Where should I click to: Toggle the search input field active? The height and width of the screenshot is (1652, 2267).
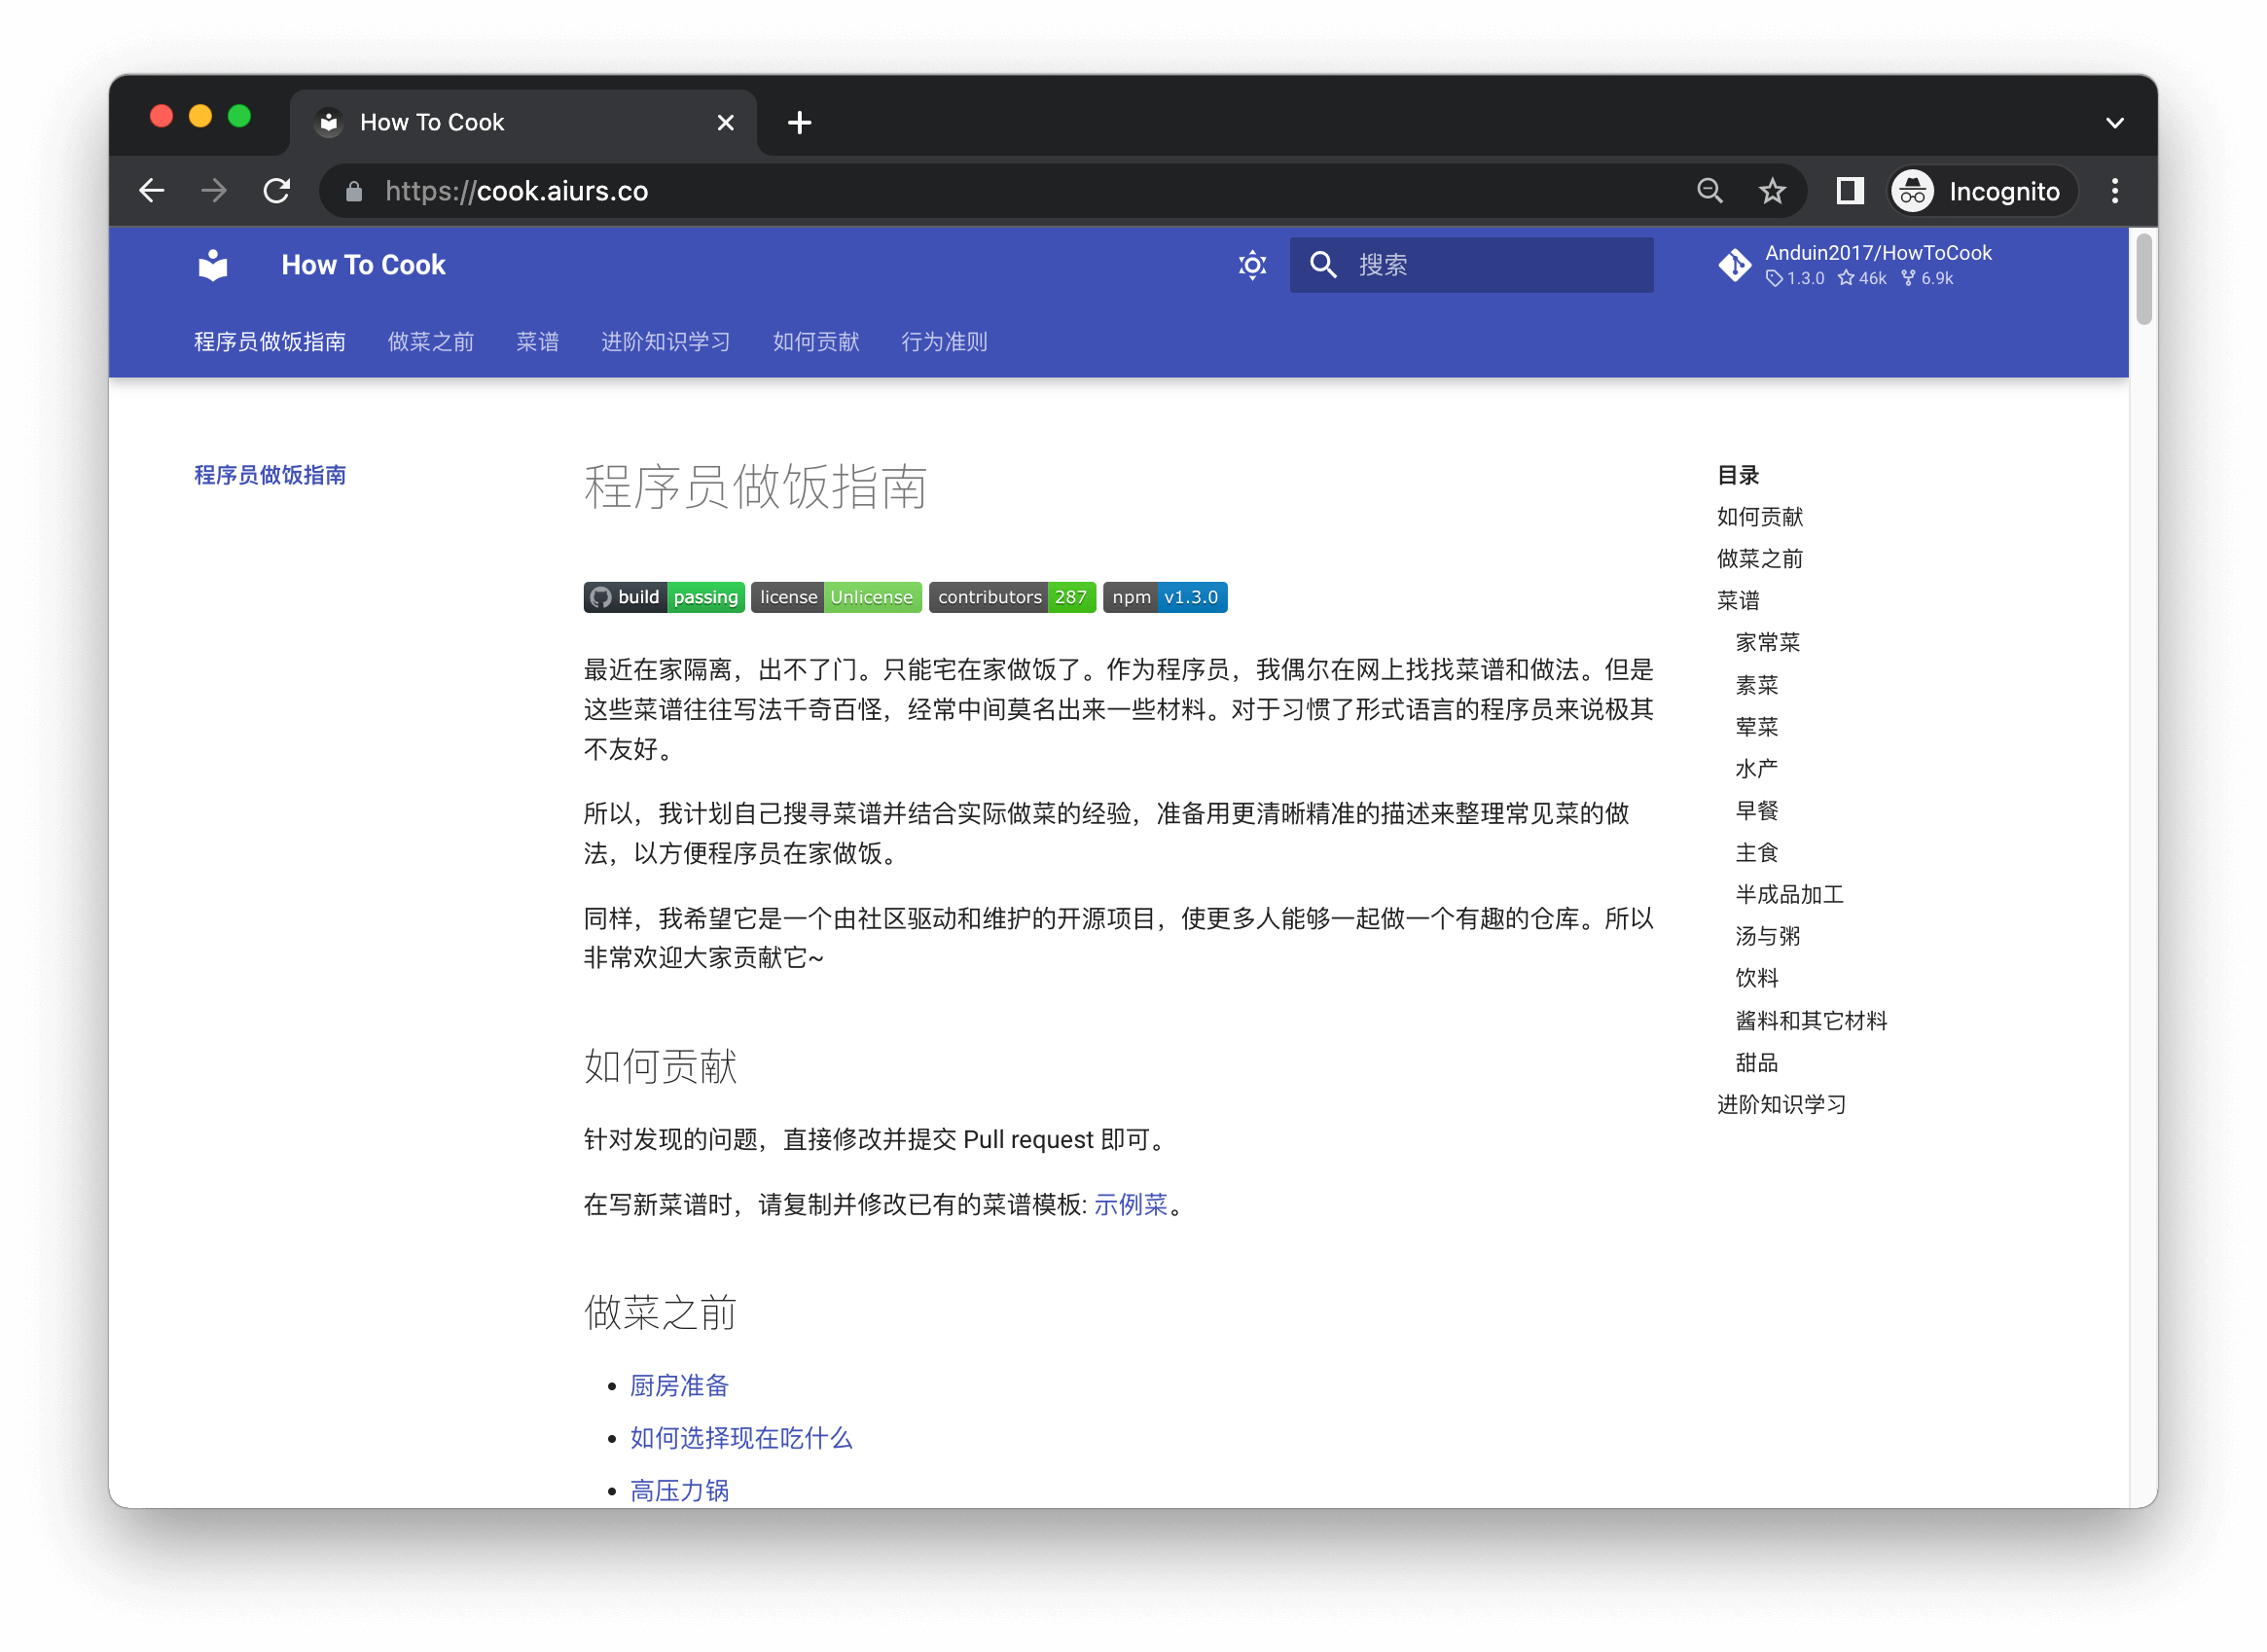(1471, 266)
